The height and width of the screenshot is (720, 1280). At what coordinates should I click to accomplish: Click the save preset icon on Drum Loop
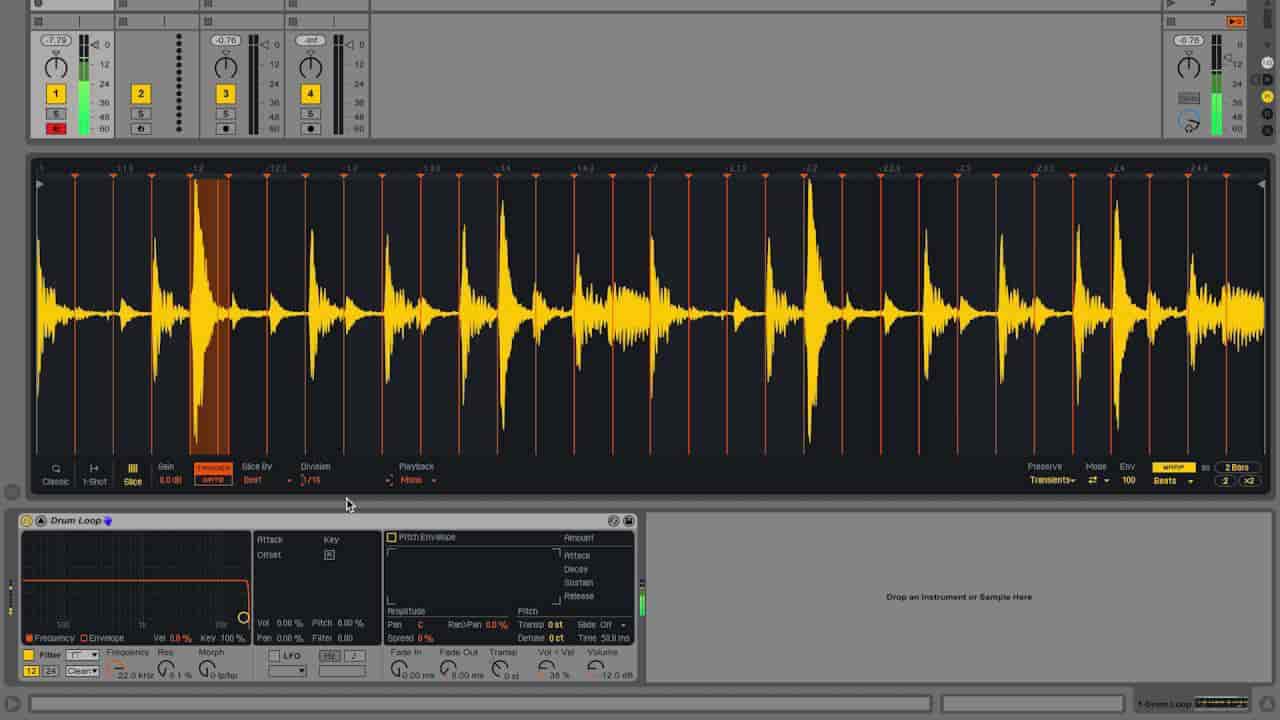629,521
